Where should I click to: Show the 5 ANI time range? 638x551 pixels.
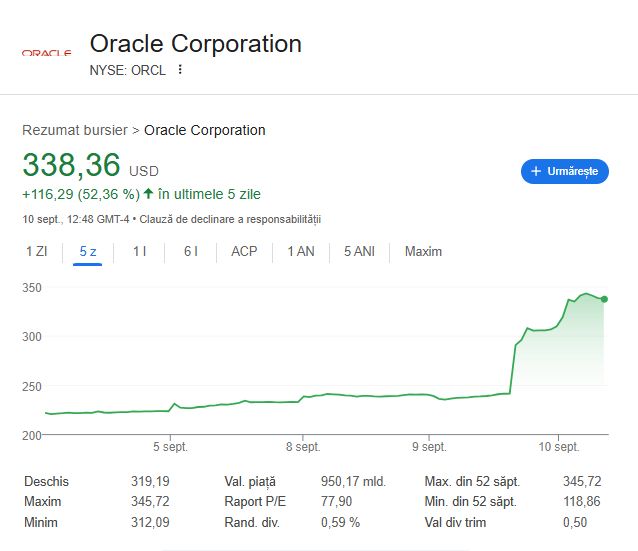[359, 251]
